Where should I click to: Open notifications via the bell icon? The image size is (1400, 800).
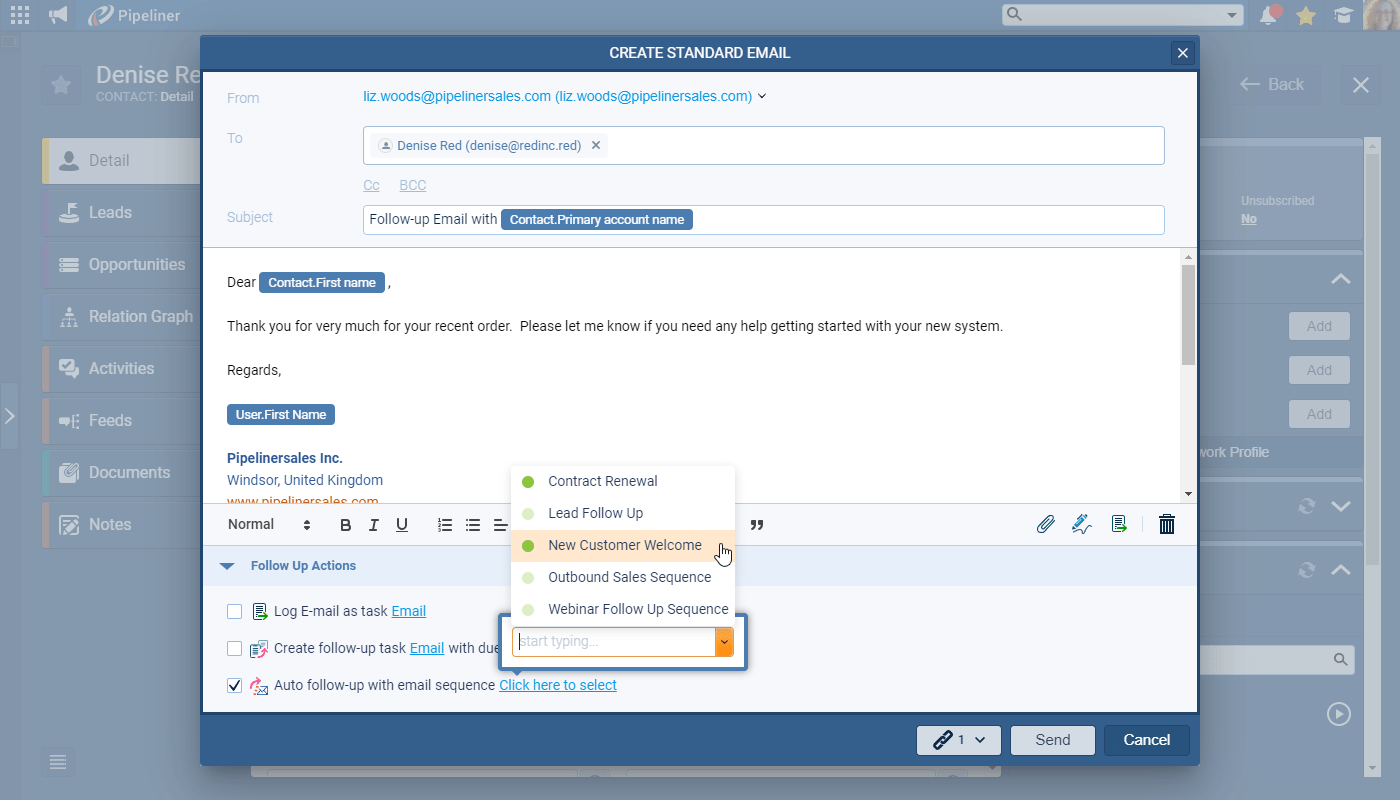click(x=1269, y=15)
